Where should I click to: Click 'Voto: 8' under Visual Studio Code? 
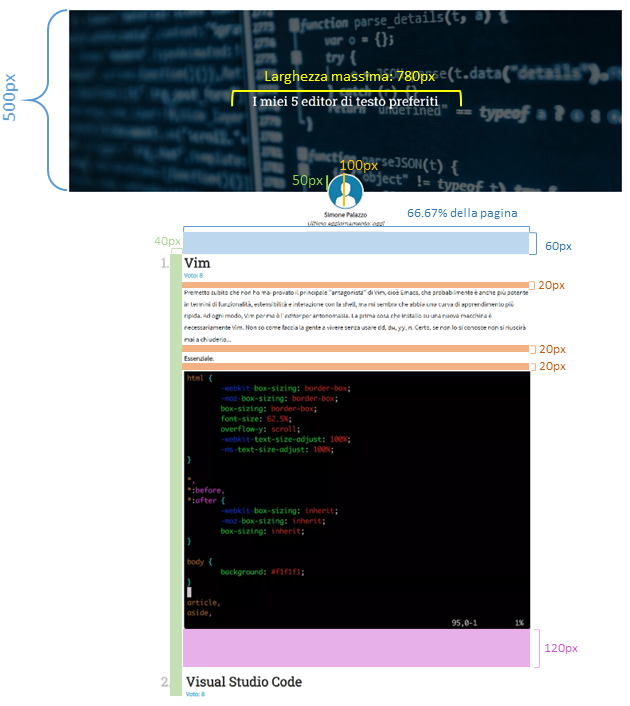coord(195,694)
